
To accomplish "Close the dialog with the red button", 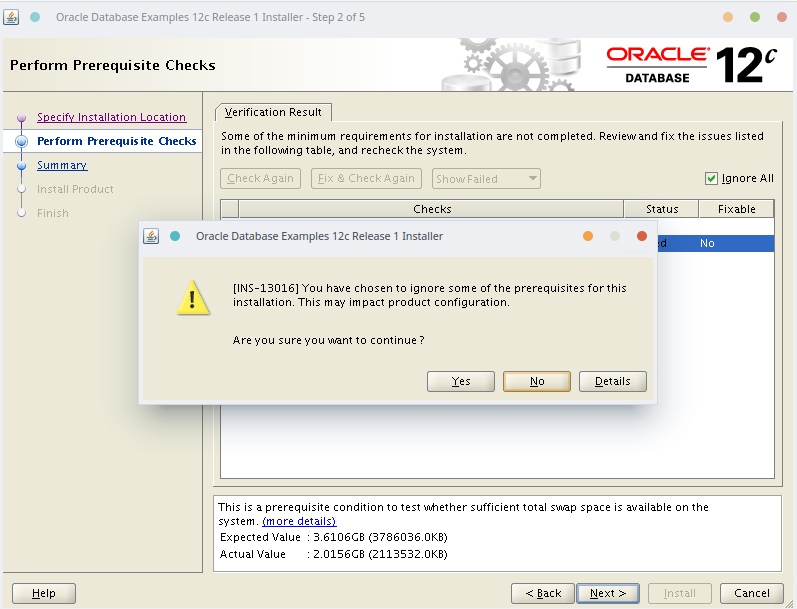I will coord(641,236).
